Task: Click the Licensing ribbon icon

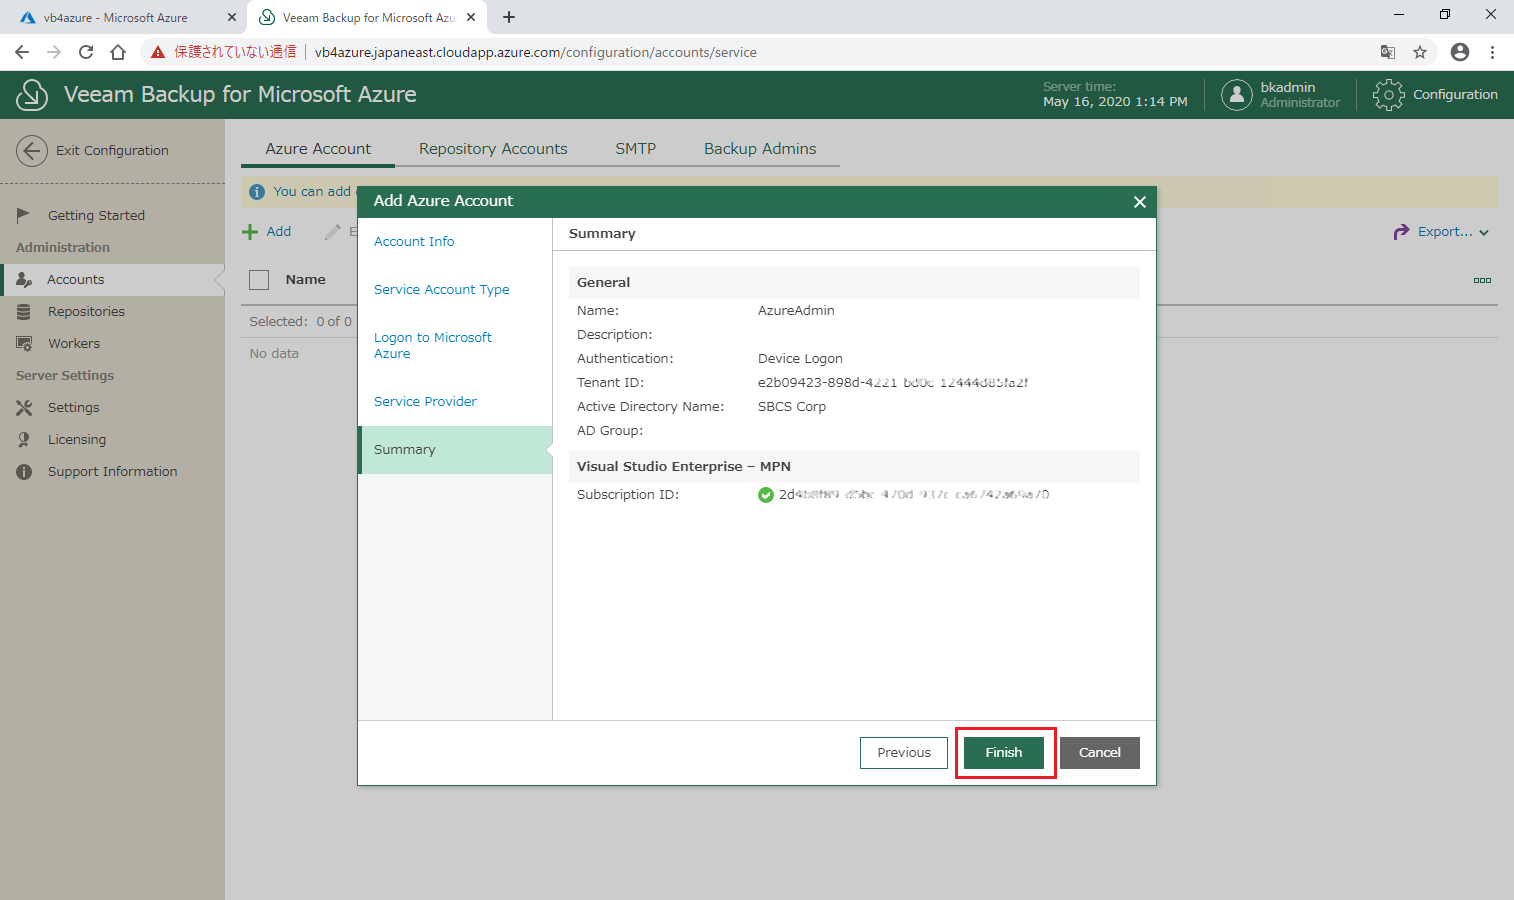Action: (x=23, y=440)
